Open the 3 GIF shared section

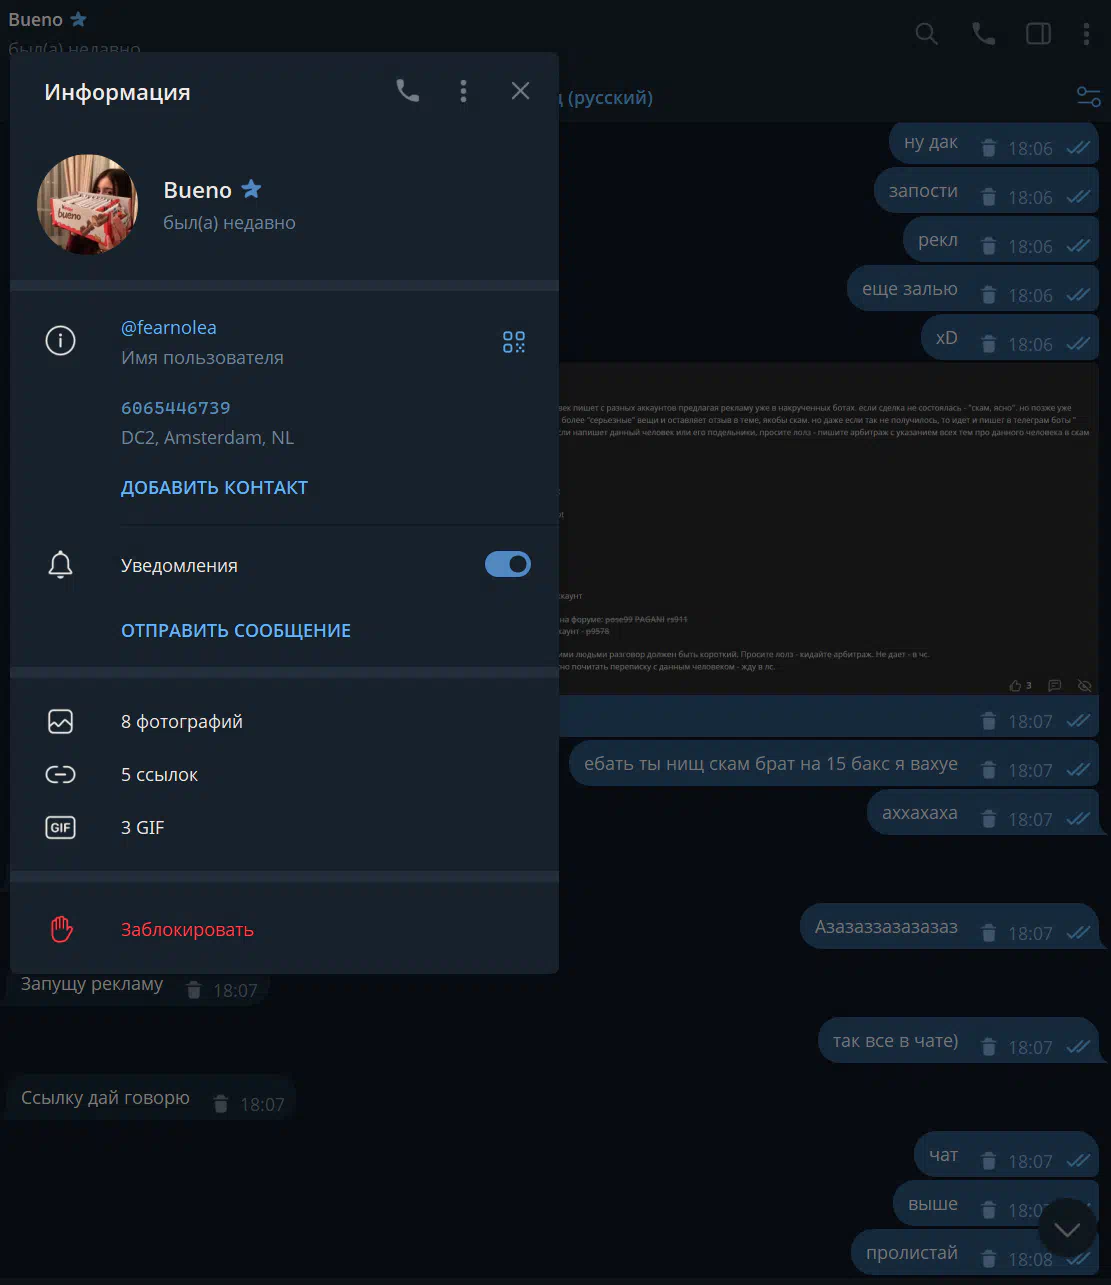pos(284,827)
